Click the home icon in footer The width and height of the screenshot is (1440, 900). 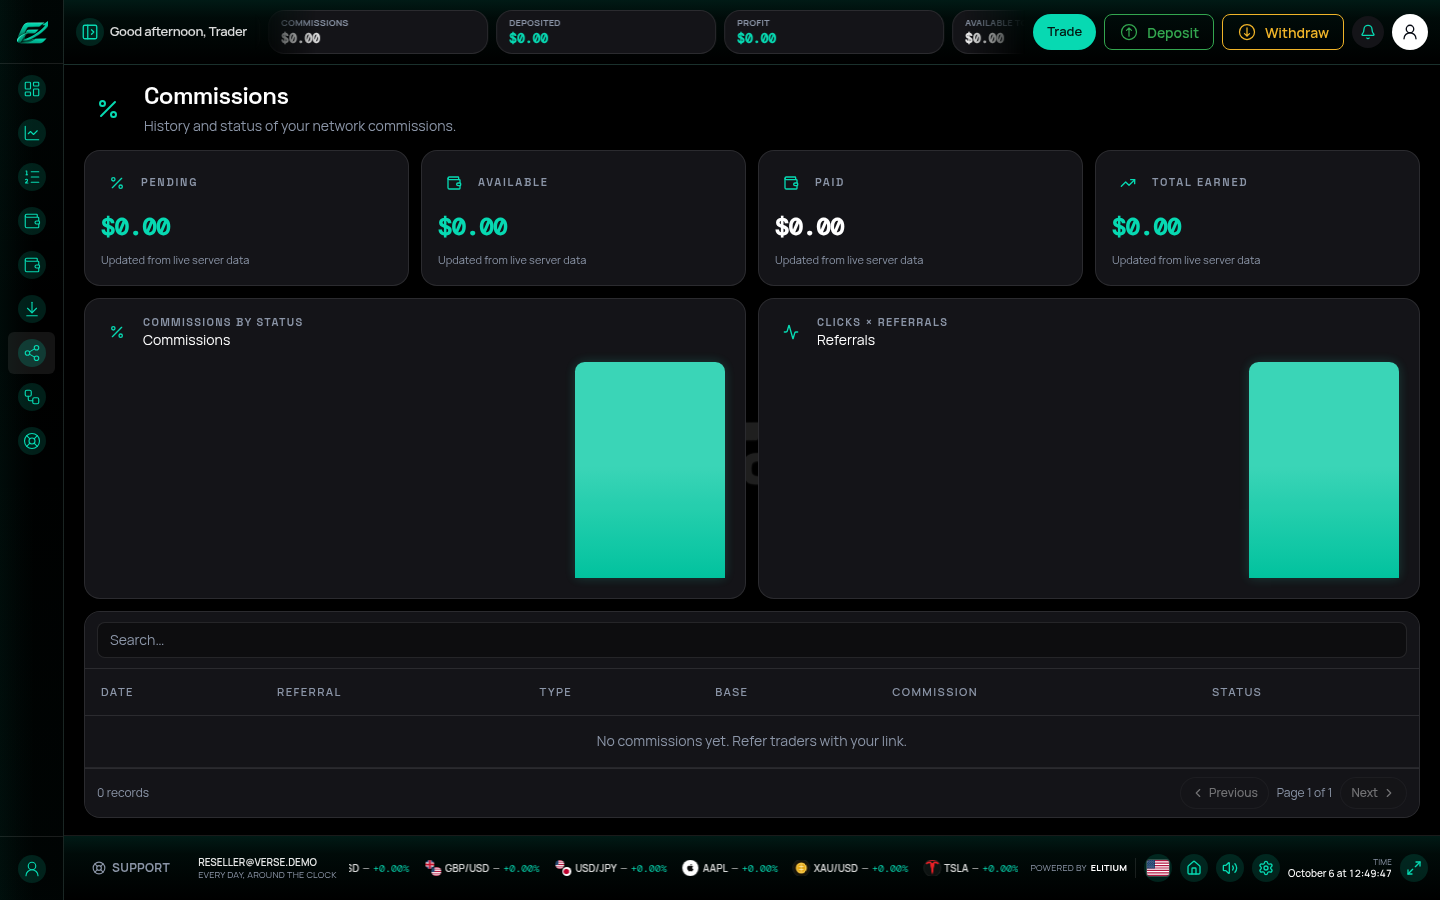click(x=1194, y=868)
